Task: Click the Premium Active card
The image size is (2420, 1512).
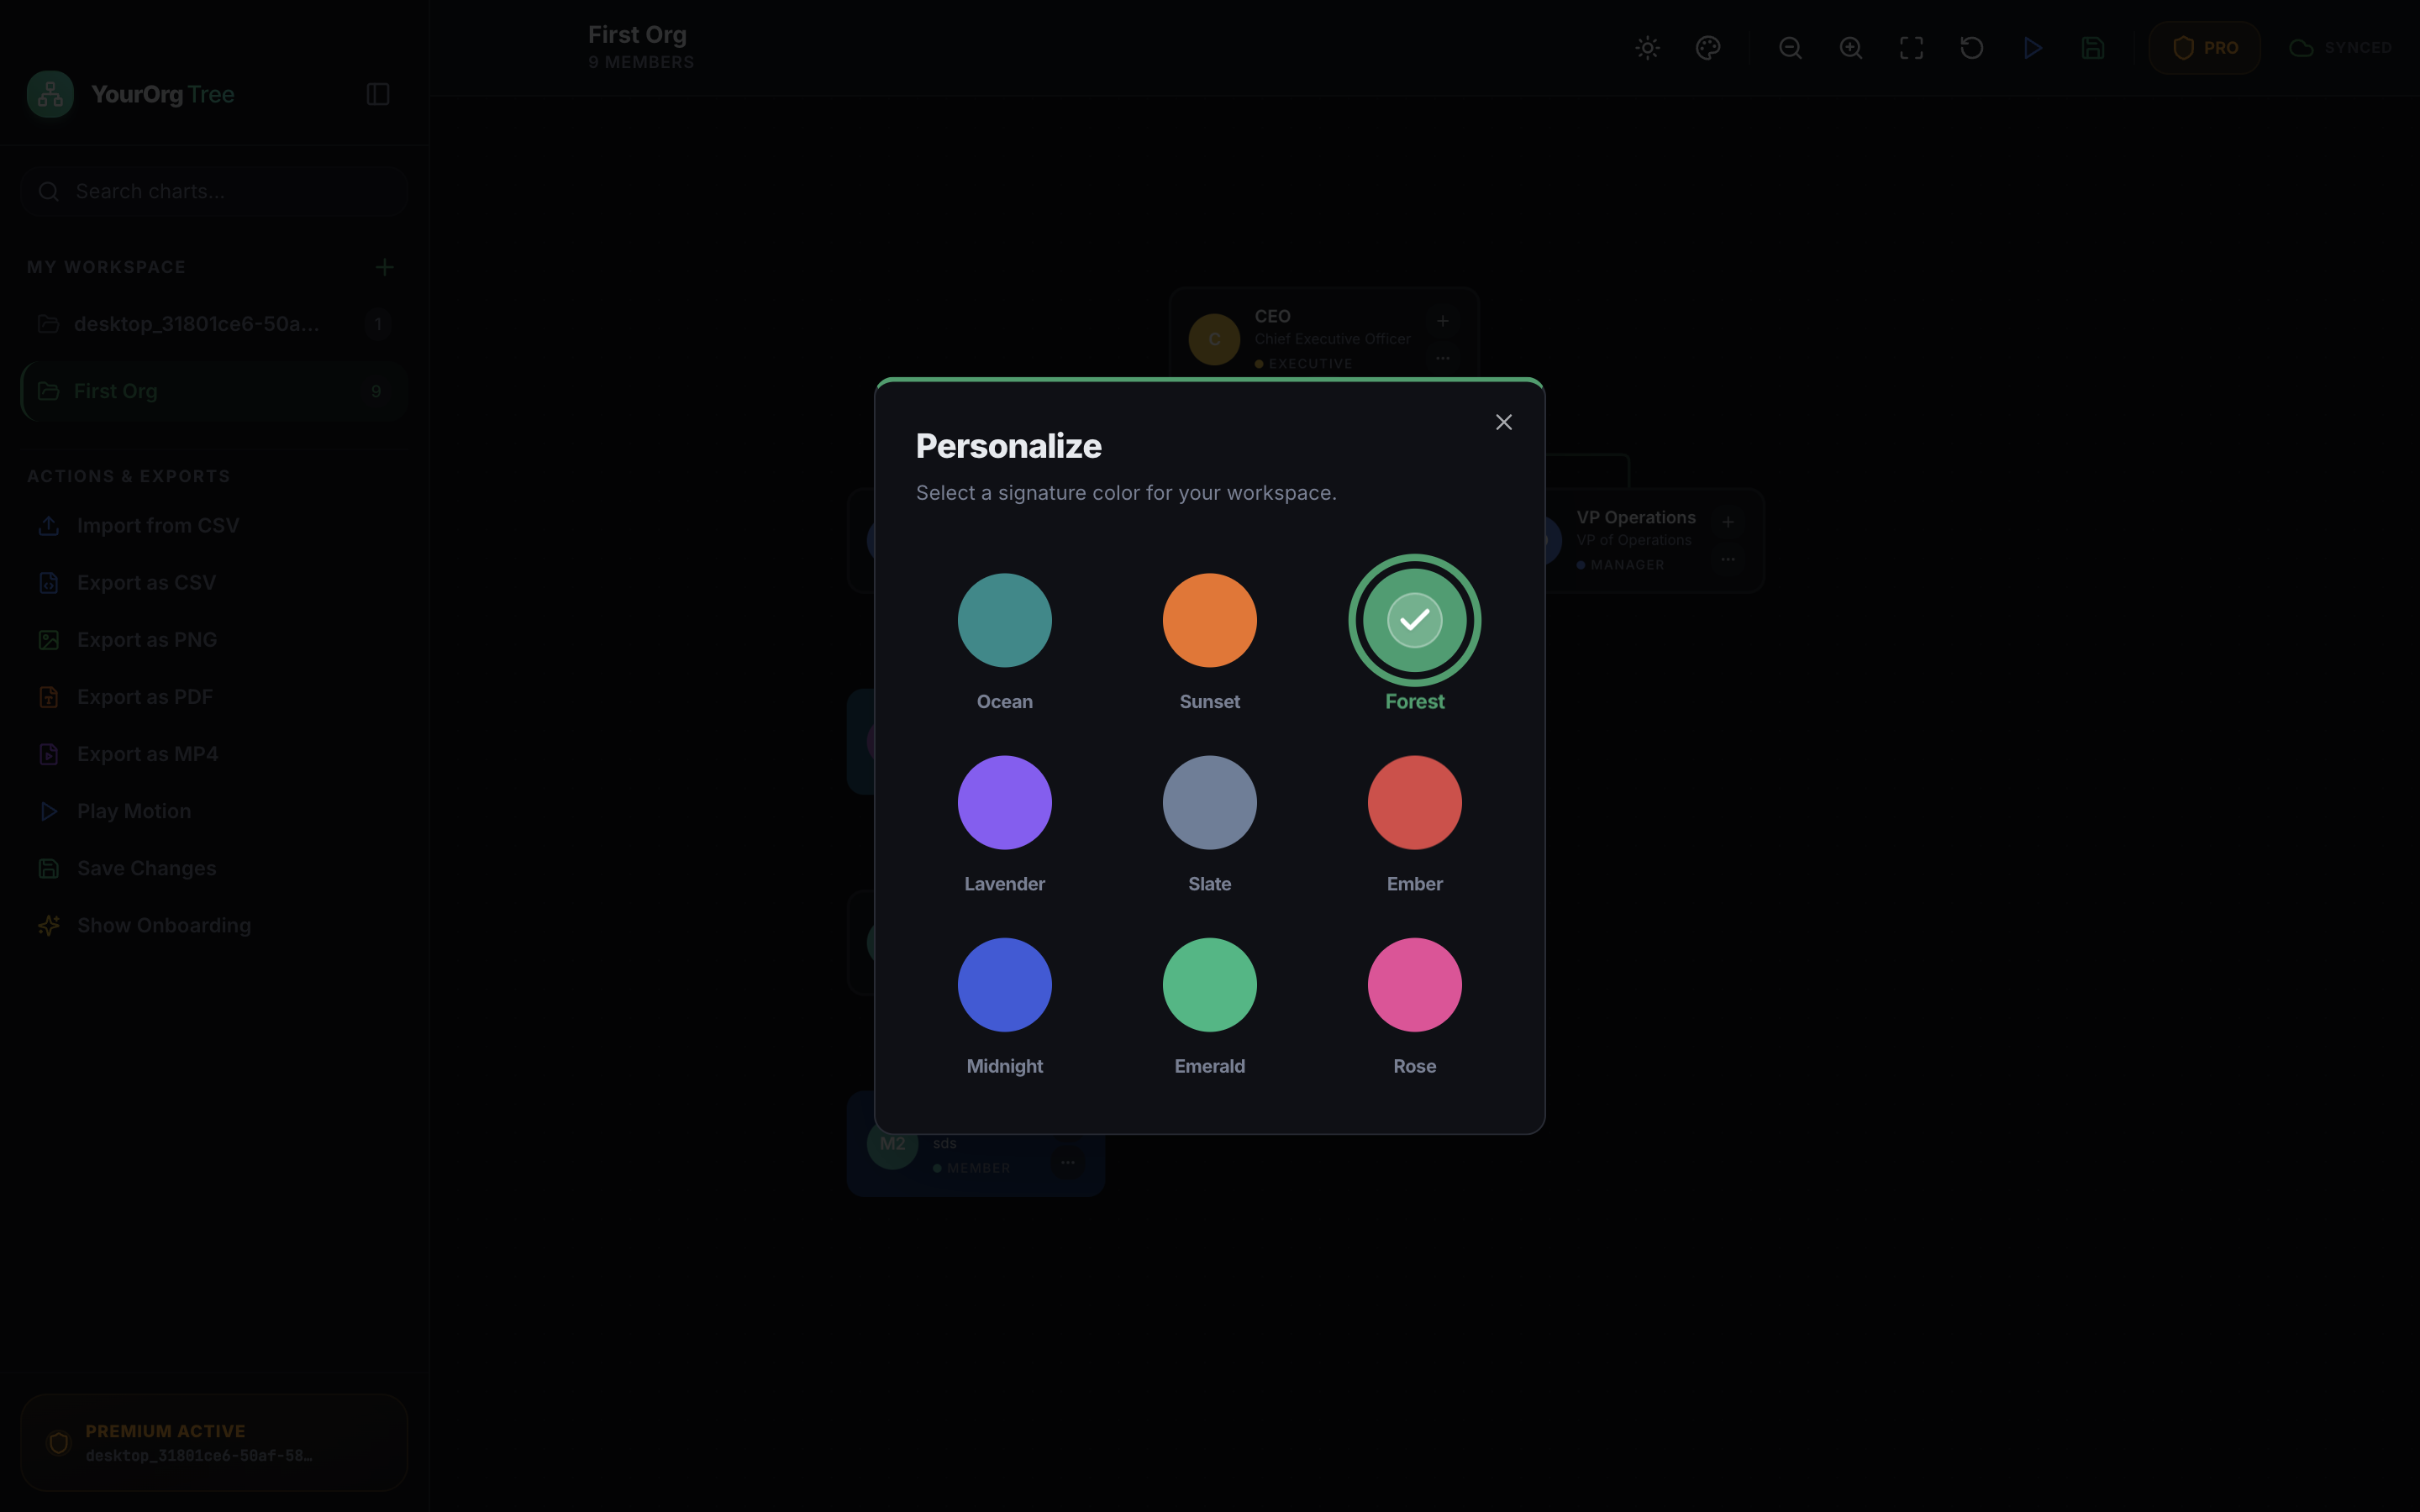Action: point(214,1442)
